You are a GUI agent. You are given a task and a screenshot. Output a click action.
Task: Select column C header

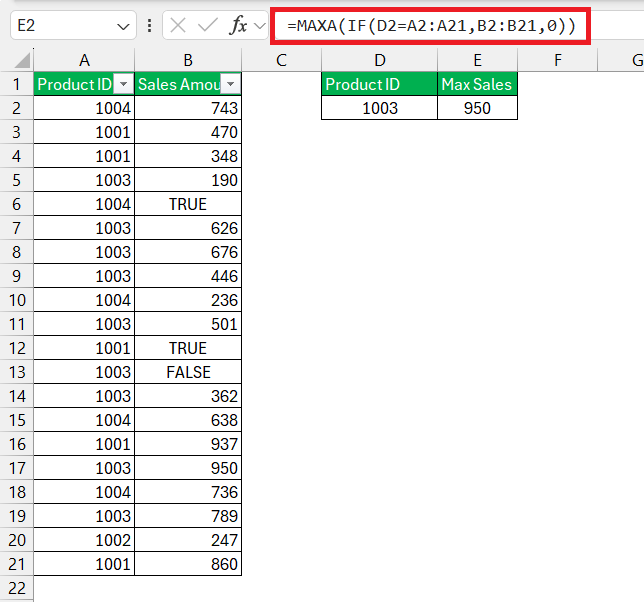click(x=281, y=60)
